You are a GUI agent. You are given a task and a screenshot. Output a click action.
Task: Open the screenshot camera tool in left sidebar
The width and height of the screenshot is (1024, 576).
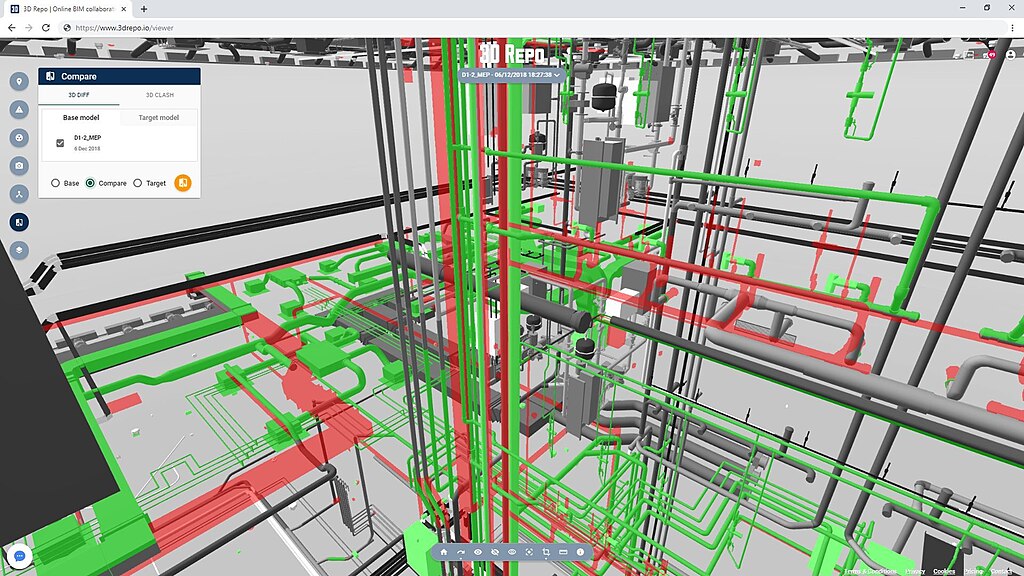(18, 166)
